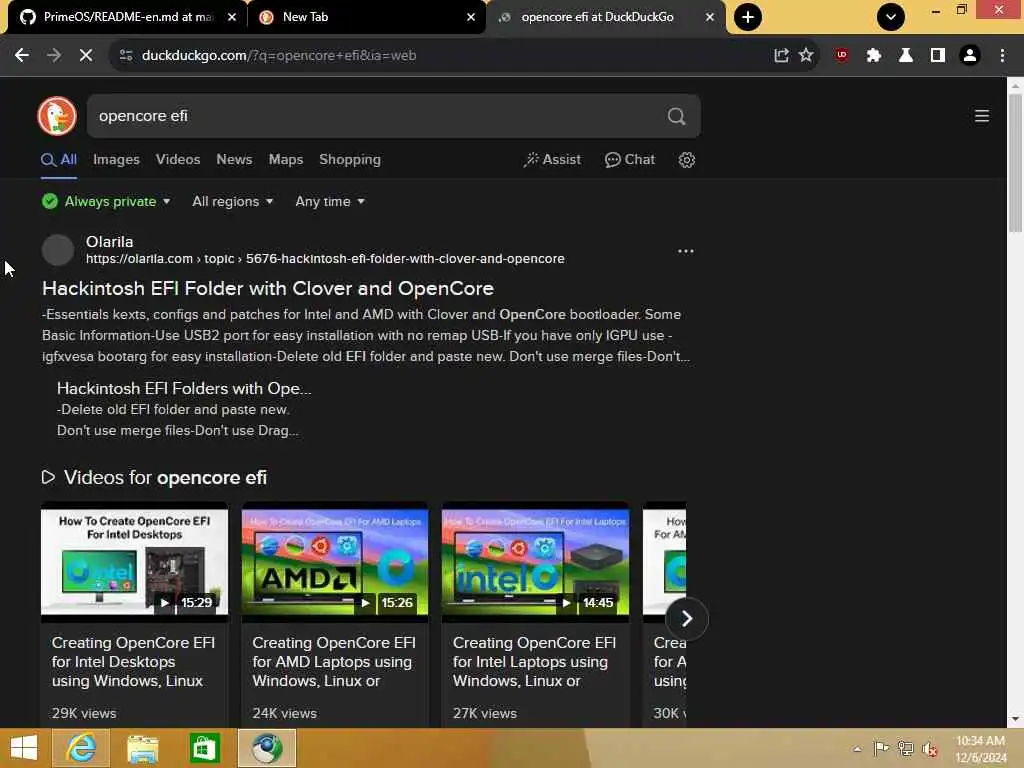1024x768 pixels.
Task: Submit search with magnifier icon
Action: pos(677,116)
